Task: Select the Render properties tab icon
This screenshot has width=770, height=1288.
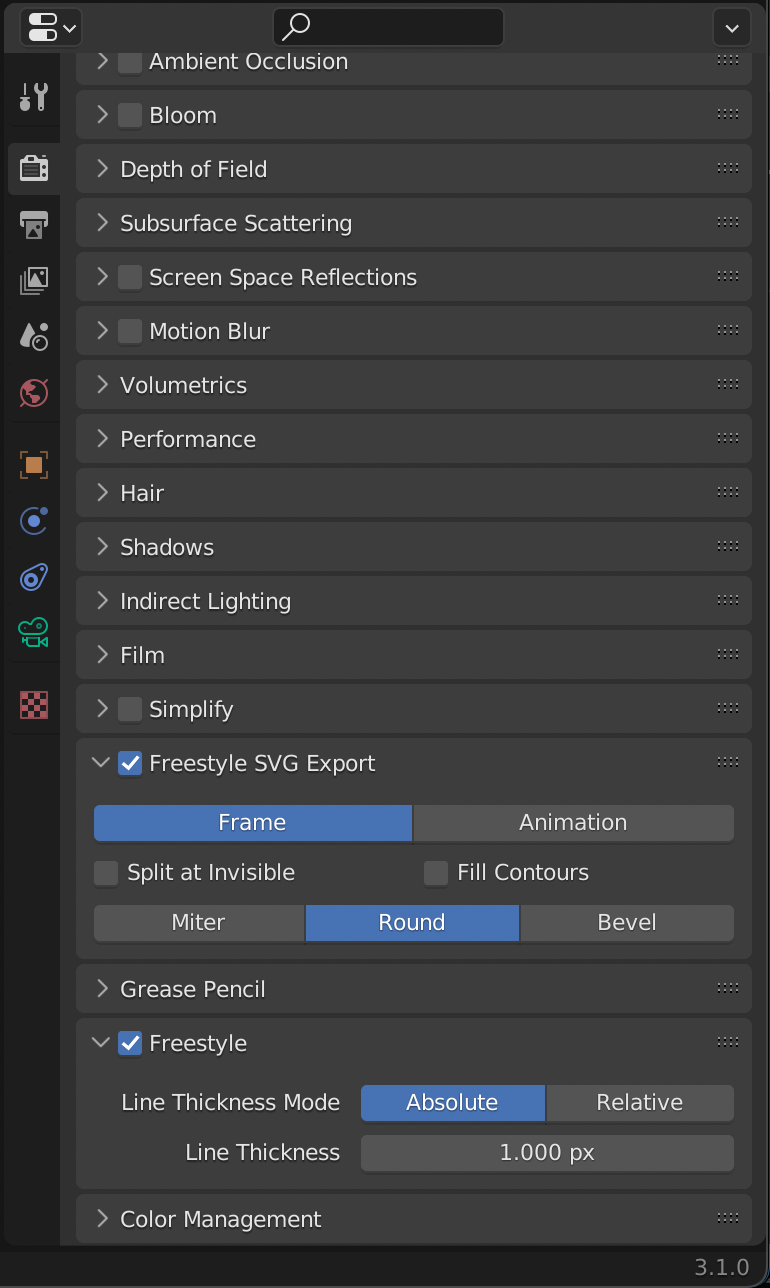Action: click(34, 168)
